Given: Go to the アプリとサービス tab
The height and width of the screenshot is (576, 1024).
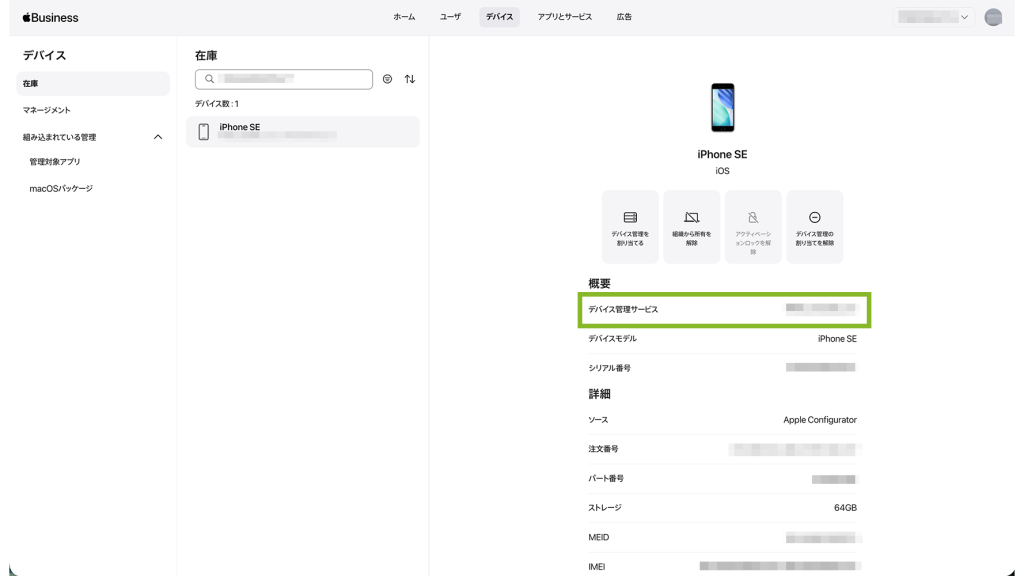Looking at the screenshot, I should pyautogui.click(x=565, y=17).
